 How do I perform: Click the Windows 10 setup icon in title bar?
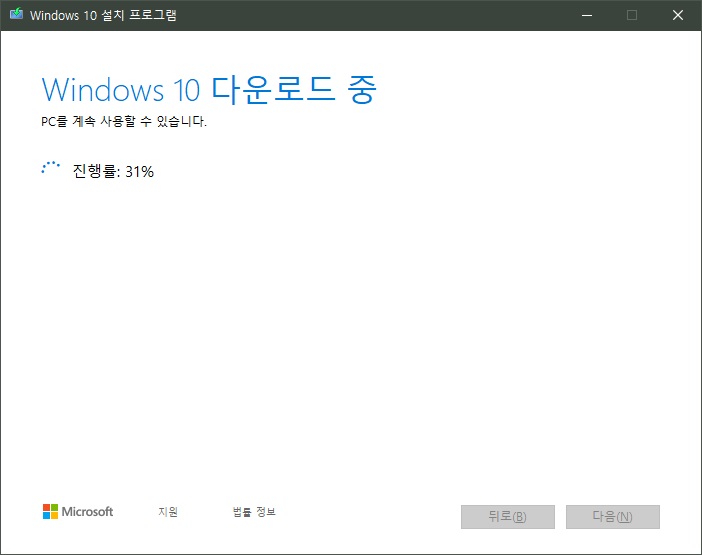17,14
